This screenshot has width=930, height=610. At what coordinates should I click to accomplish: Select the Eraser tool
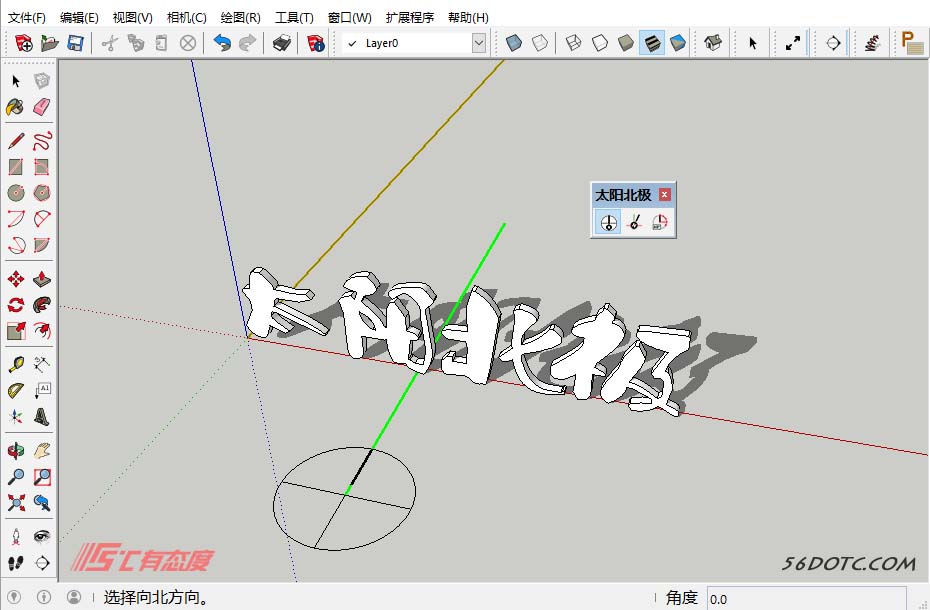[42, 107]
